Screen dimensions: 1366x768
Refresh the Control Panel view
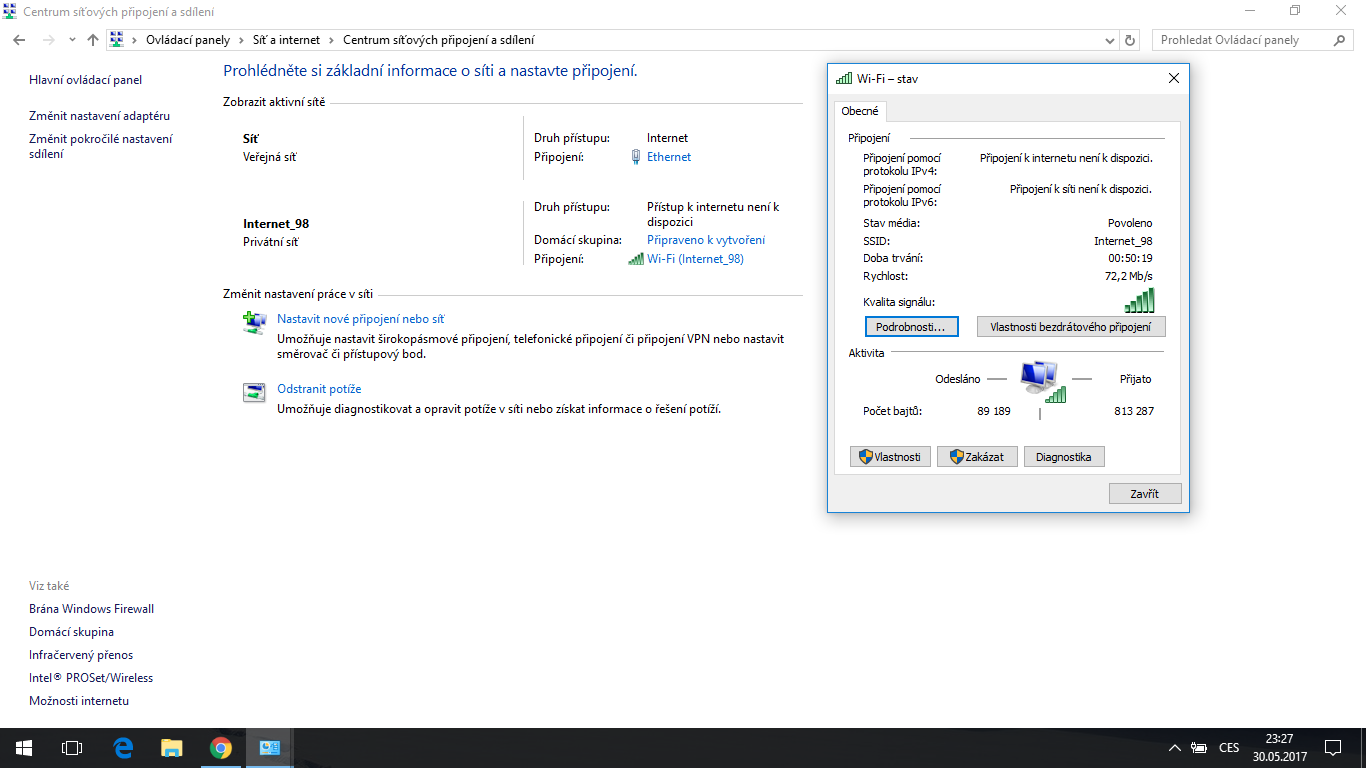[x=1130, y=40]
